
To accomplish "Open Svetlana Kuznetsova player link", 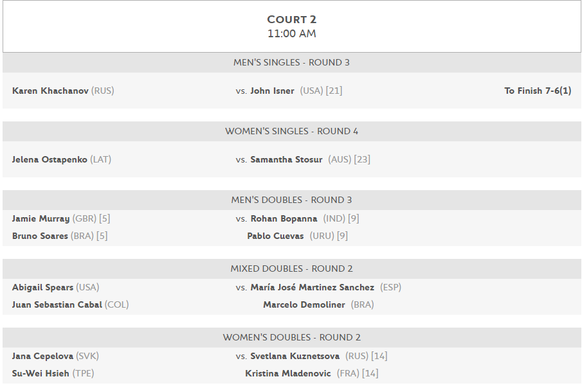I will [295, 356].
